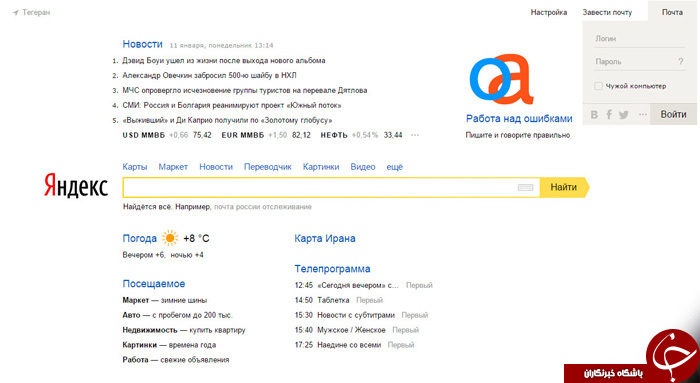This screenshot has width=700, height=383.
Task: Open the Видео service tab
Action: 363,167
